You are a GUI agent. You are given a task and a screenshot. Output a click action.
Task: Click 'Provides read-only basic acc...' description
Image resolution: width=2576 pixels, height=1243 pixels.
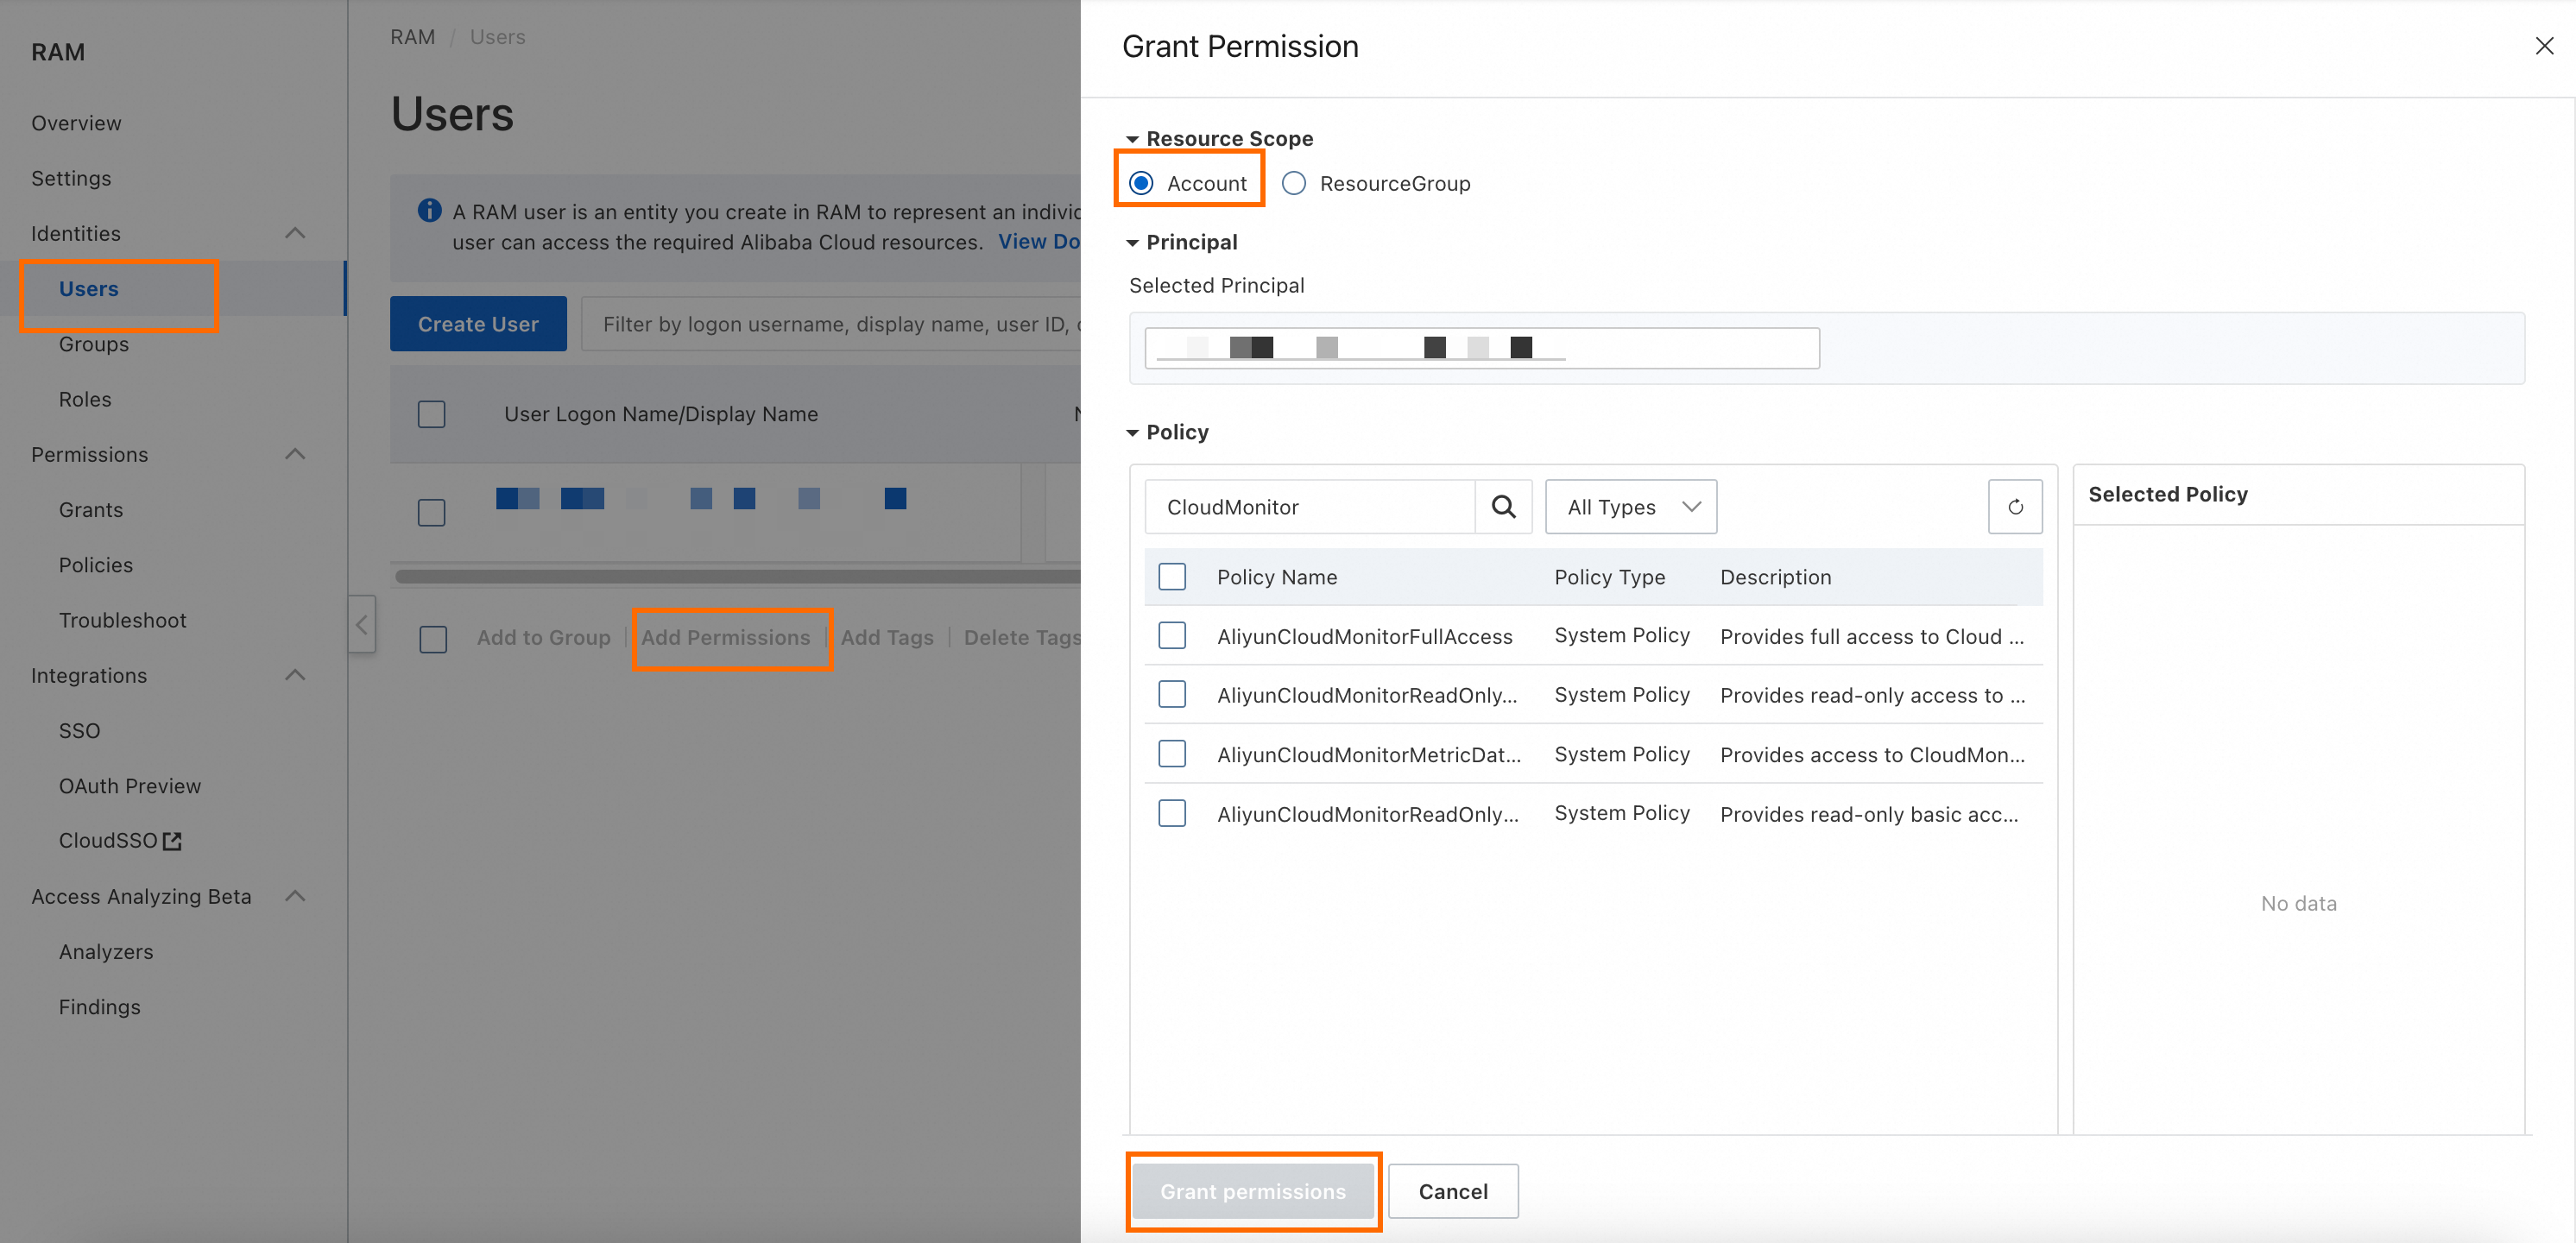pos(1869,815)
